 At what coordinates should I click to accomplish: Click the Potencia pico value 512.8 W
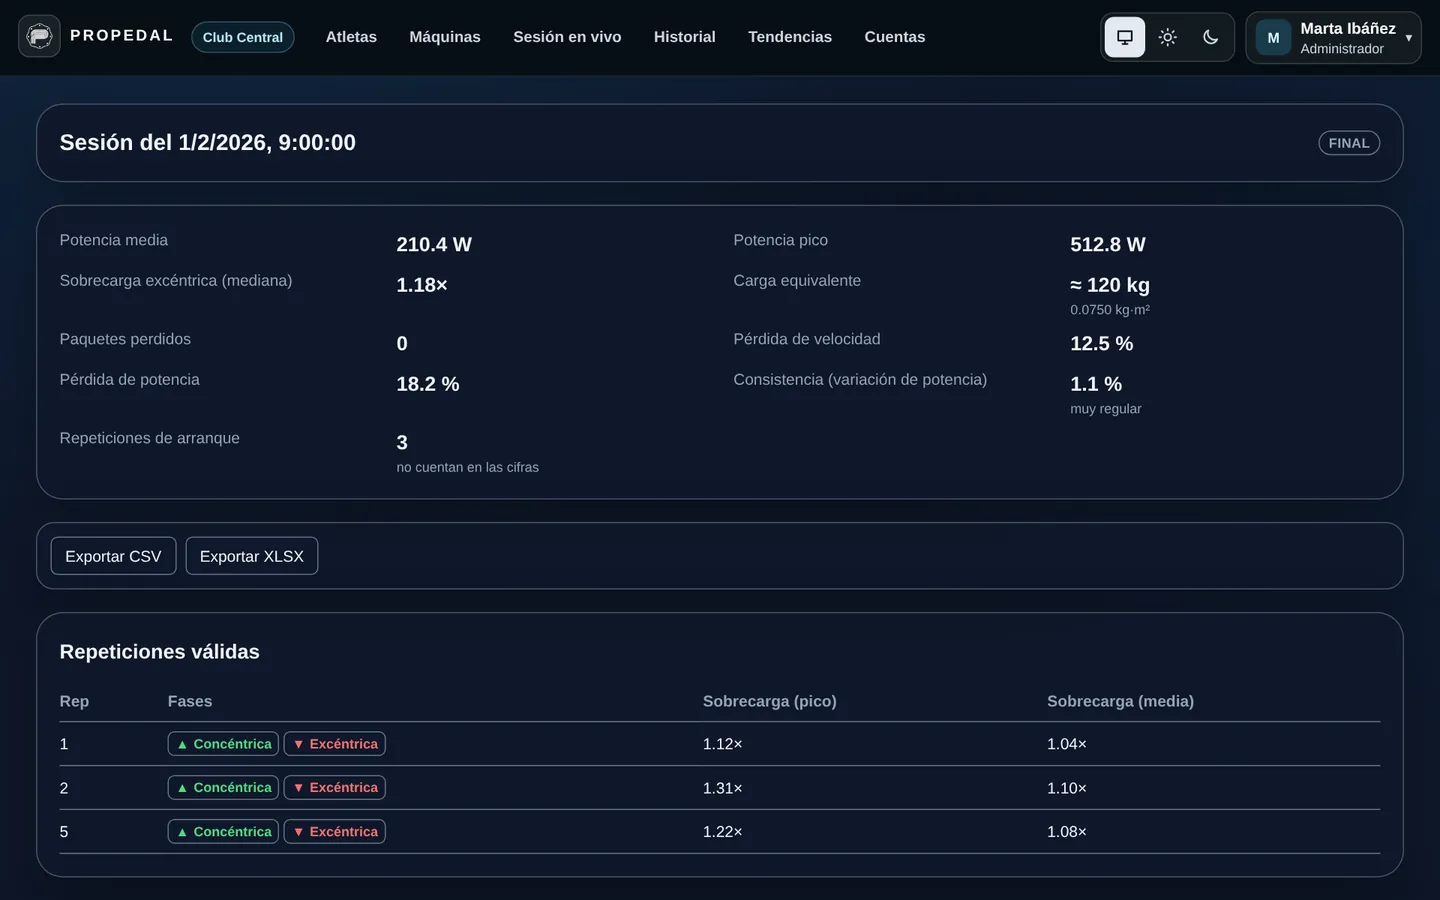coord(1108,244)
